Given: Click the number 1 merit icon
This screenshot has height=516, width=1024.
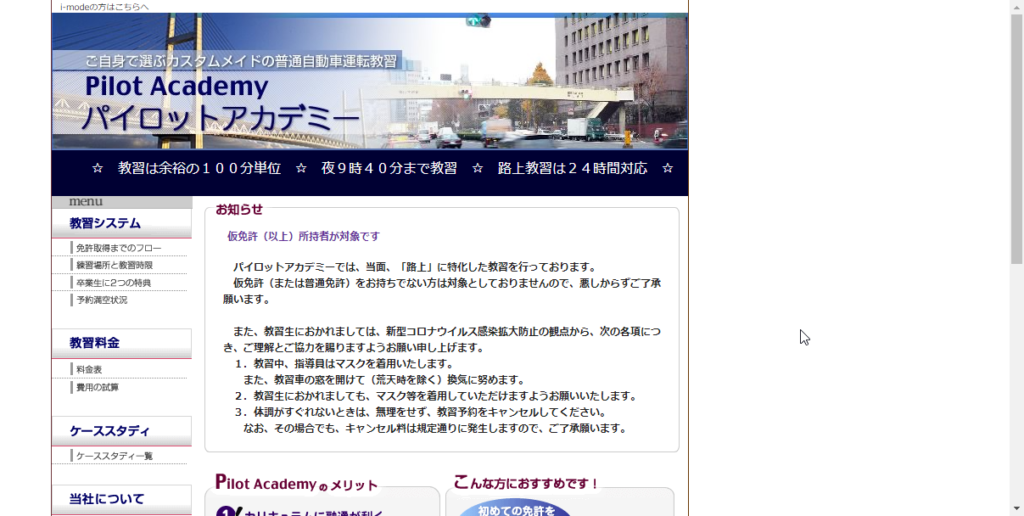Looking at the screenshot, I should [229, 511].
